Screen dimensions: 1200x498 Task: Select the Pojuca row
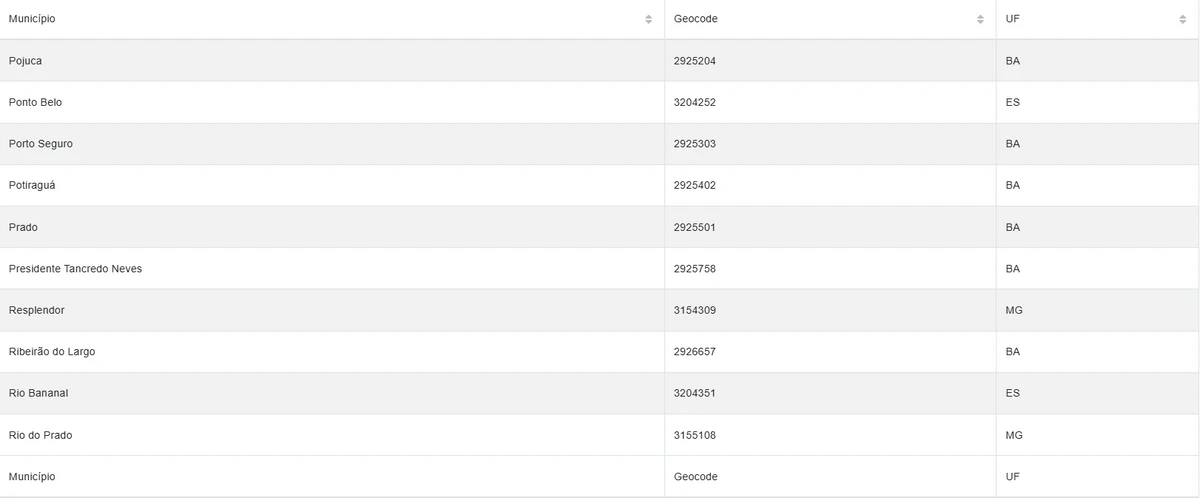[x=25, y=61]
